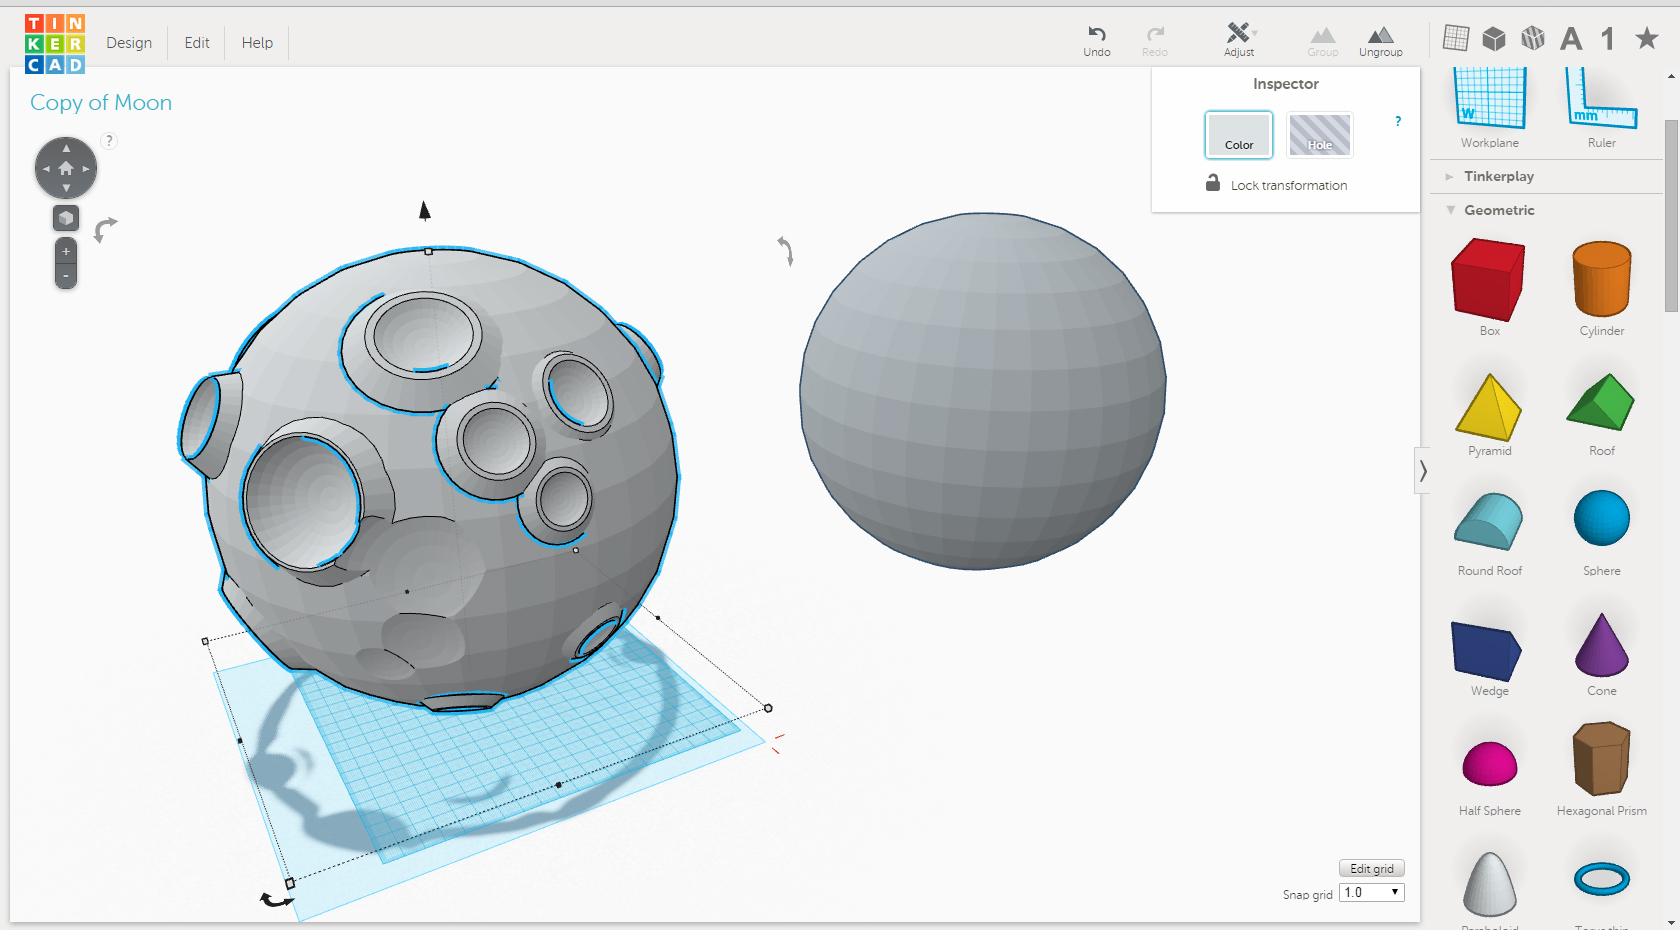Click the Edit grid button
Screen dimensions: 1680x930
point(1371,868)
